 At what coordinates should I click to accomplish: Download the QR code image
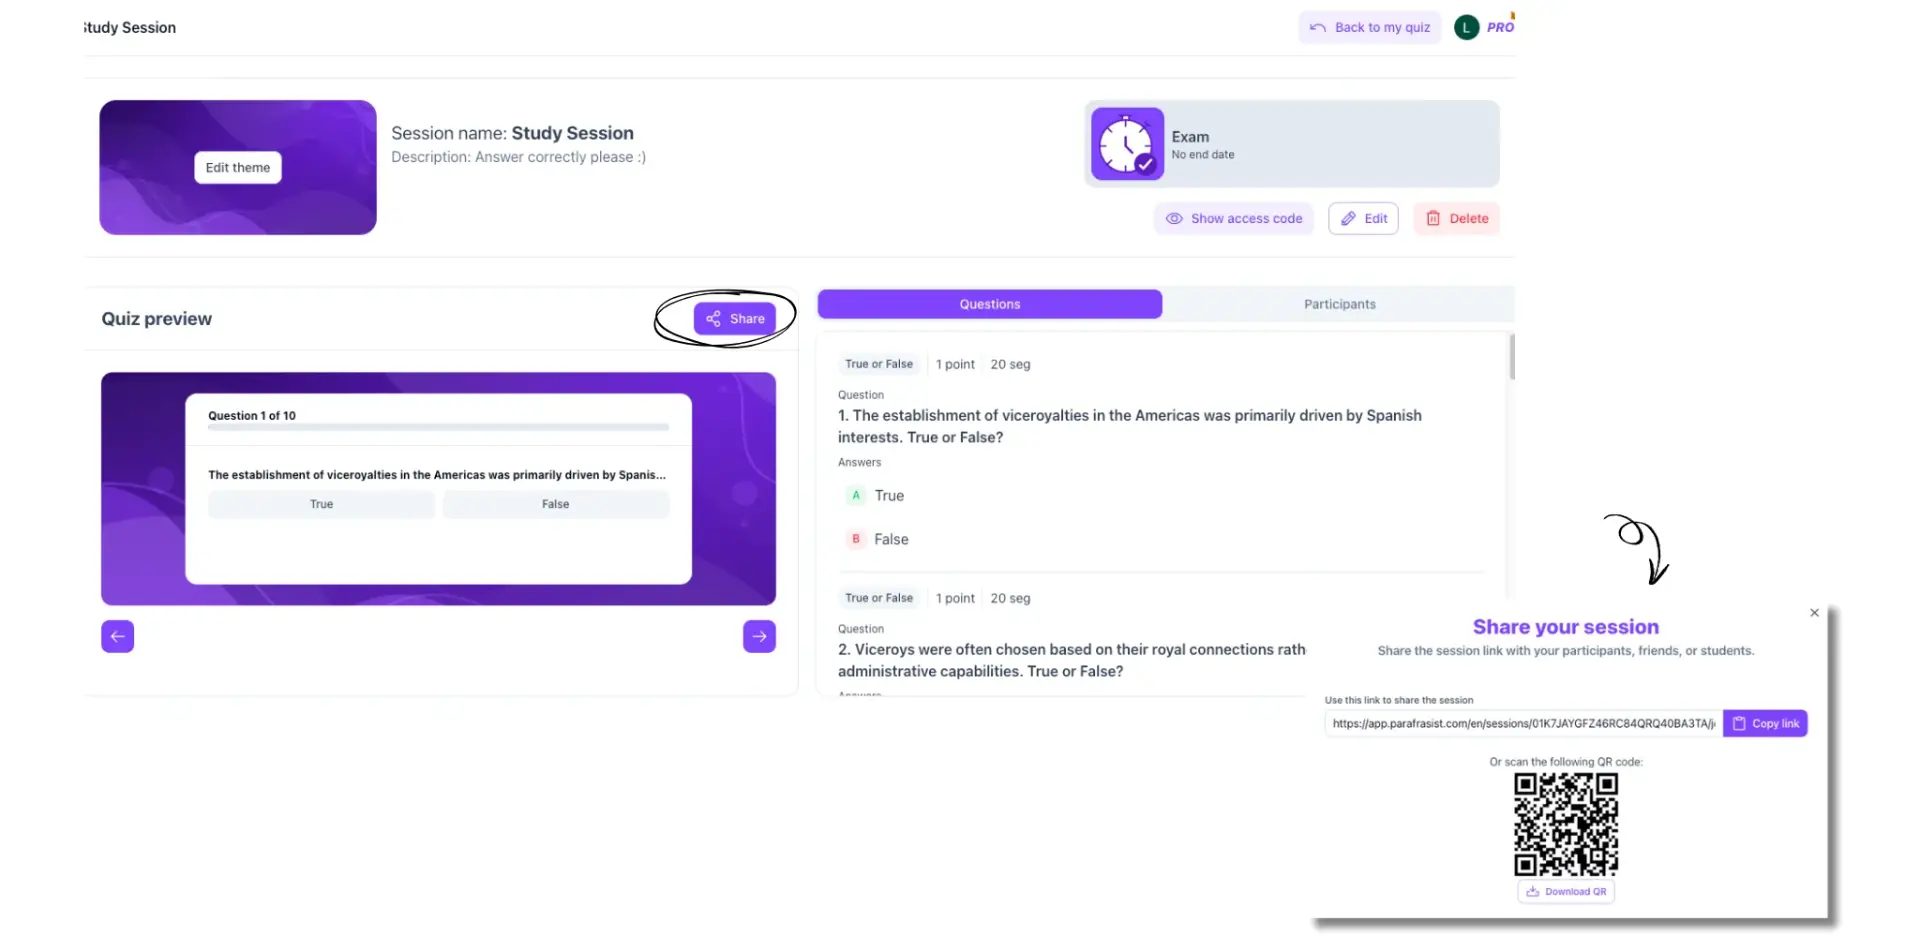pyautogui.click(x=1566, y=892)
